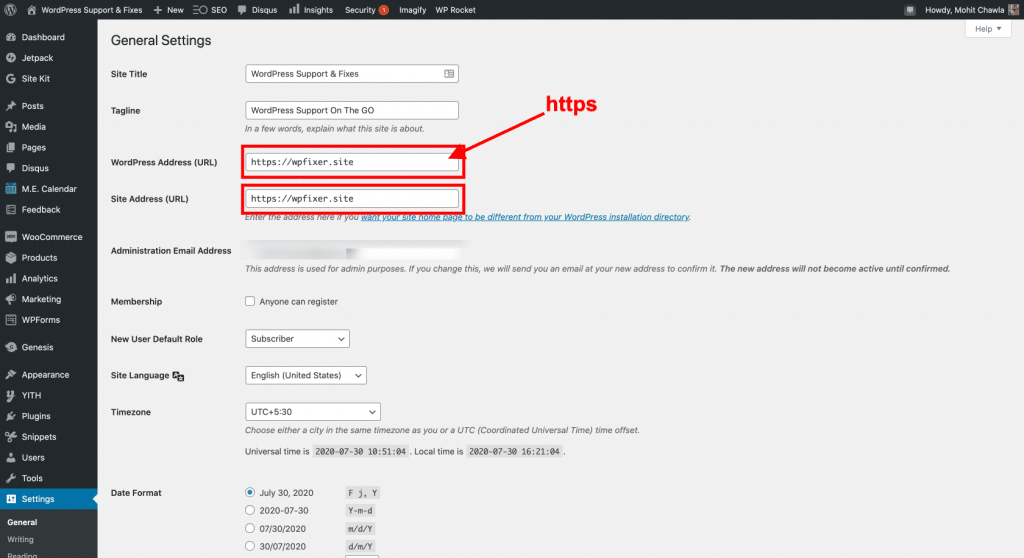Click the Media sidebar icon
Viewport: 1024px width, 558px height.
click(x=11, y=127)
